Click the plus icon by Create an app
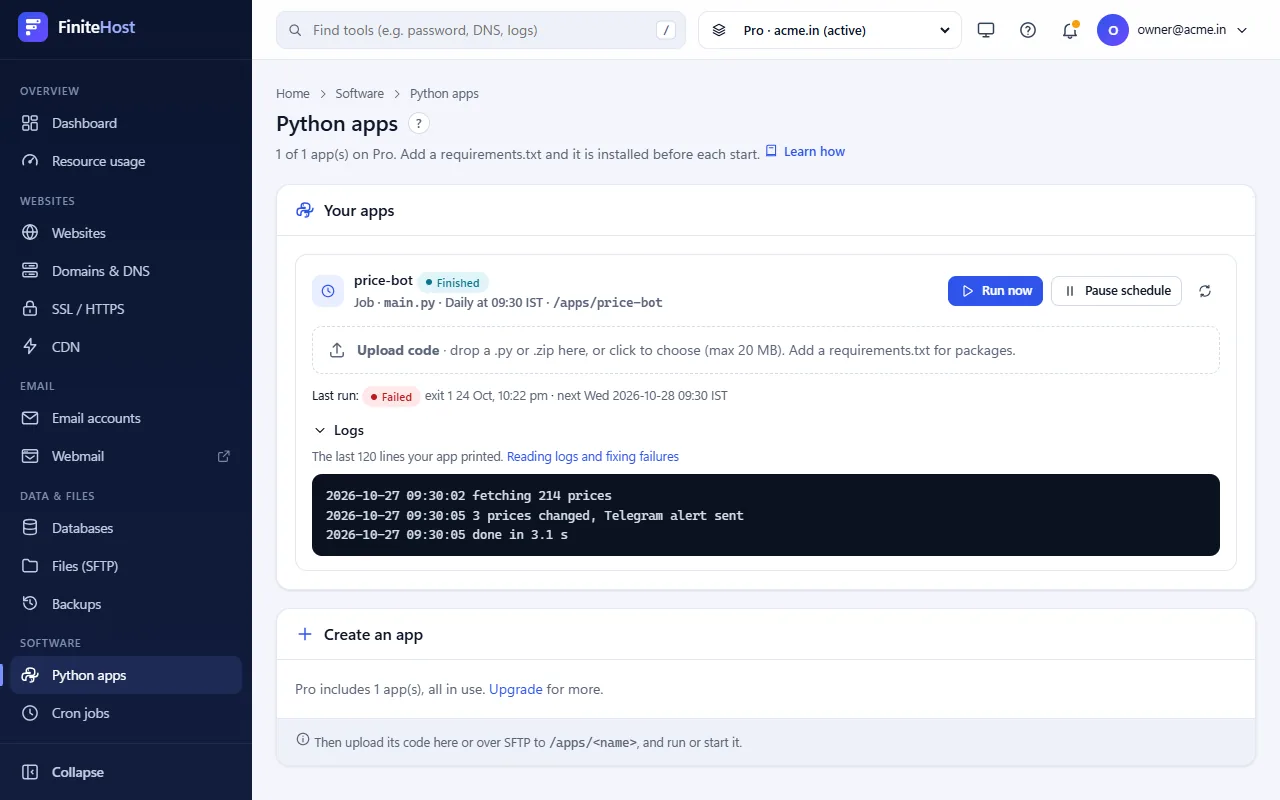This screenshot has width=1280, height=800. (305, 635)
